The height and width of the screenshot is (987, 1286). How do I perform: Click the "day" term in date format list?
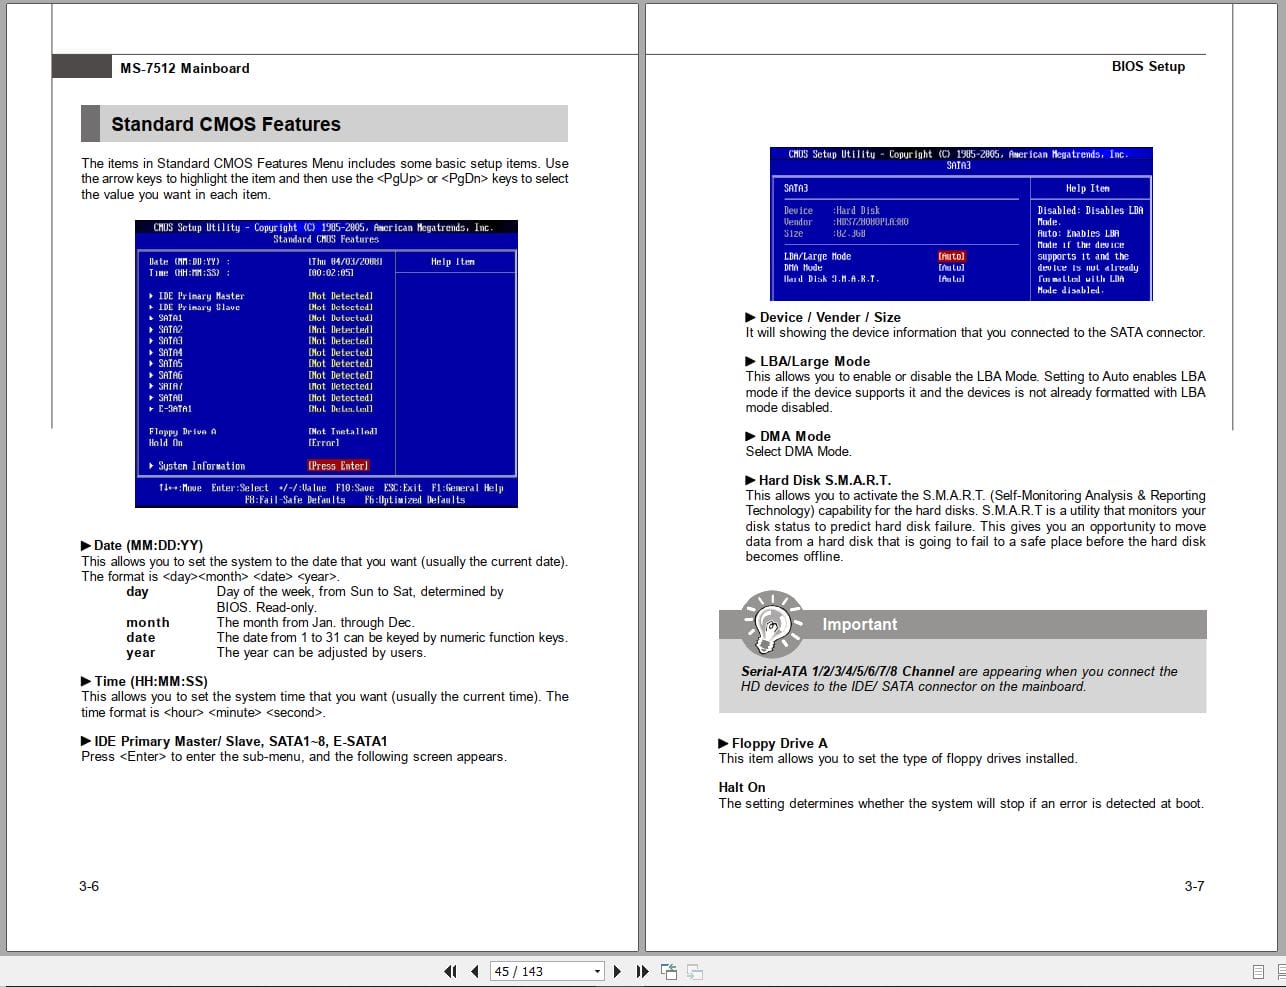pyautogui.click(x=138, y=592)
